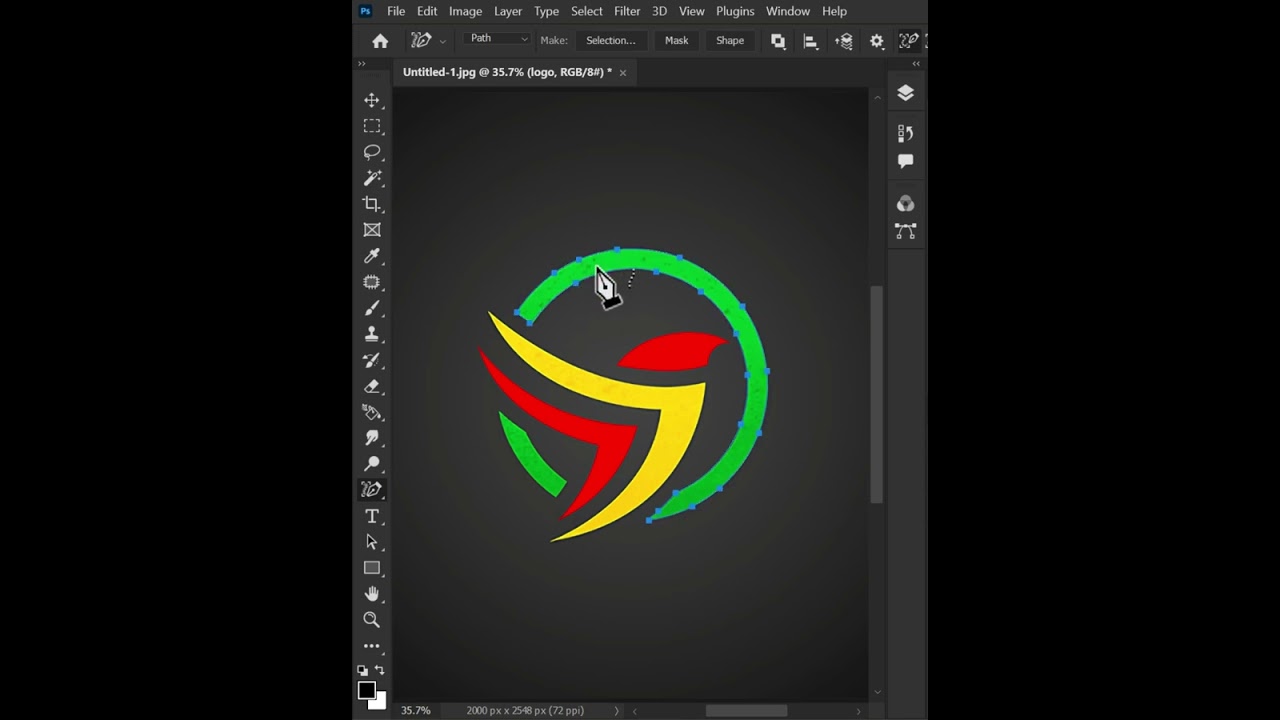This screenshot has height=720, width=1280.
Task: Open Path operations in options bar
Action: click(x=778, y=41)
